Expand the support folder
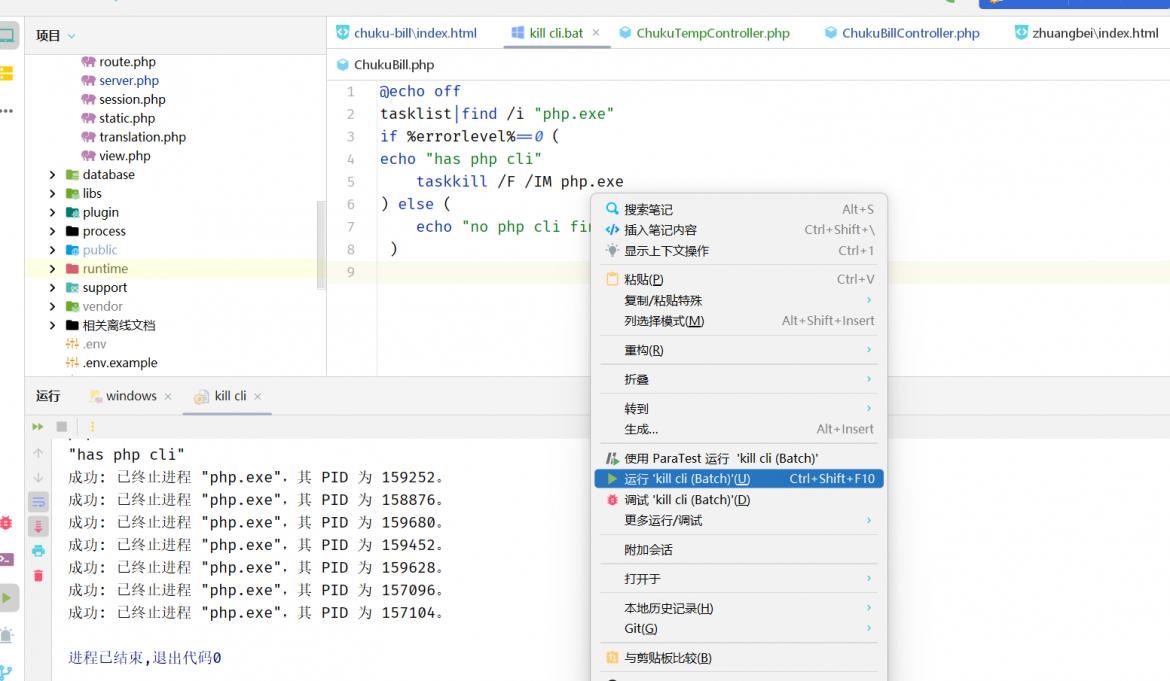Screen dimensions: 1170x681 pyautogui.click(x=52, y=287)
